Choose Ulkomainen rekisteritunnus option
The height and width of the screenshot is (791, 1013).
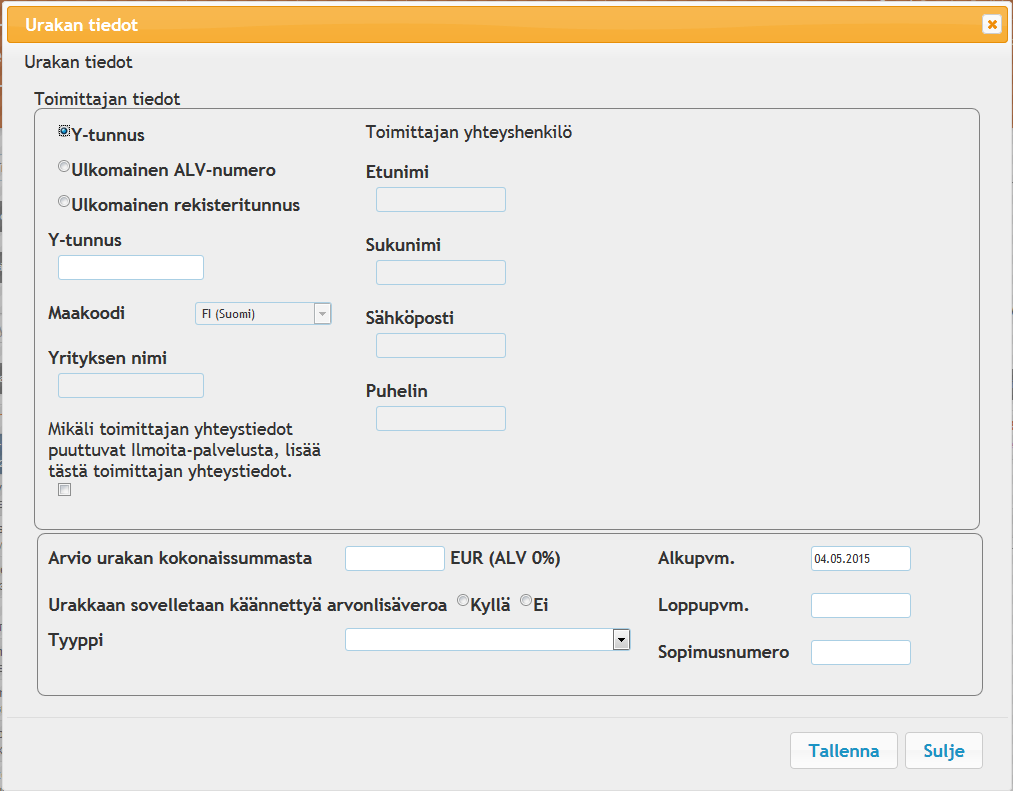point(64,202)
